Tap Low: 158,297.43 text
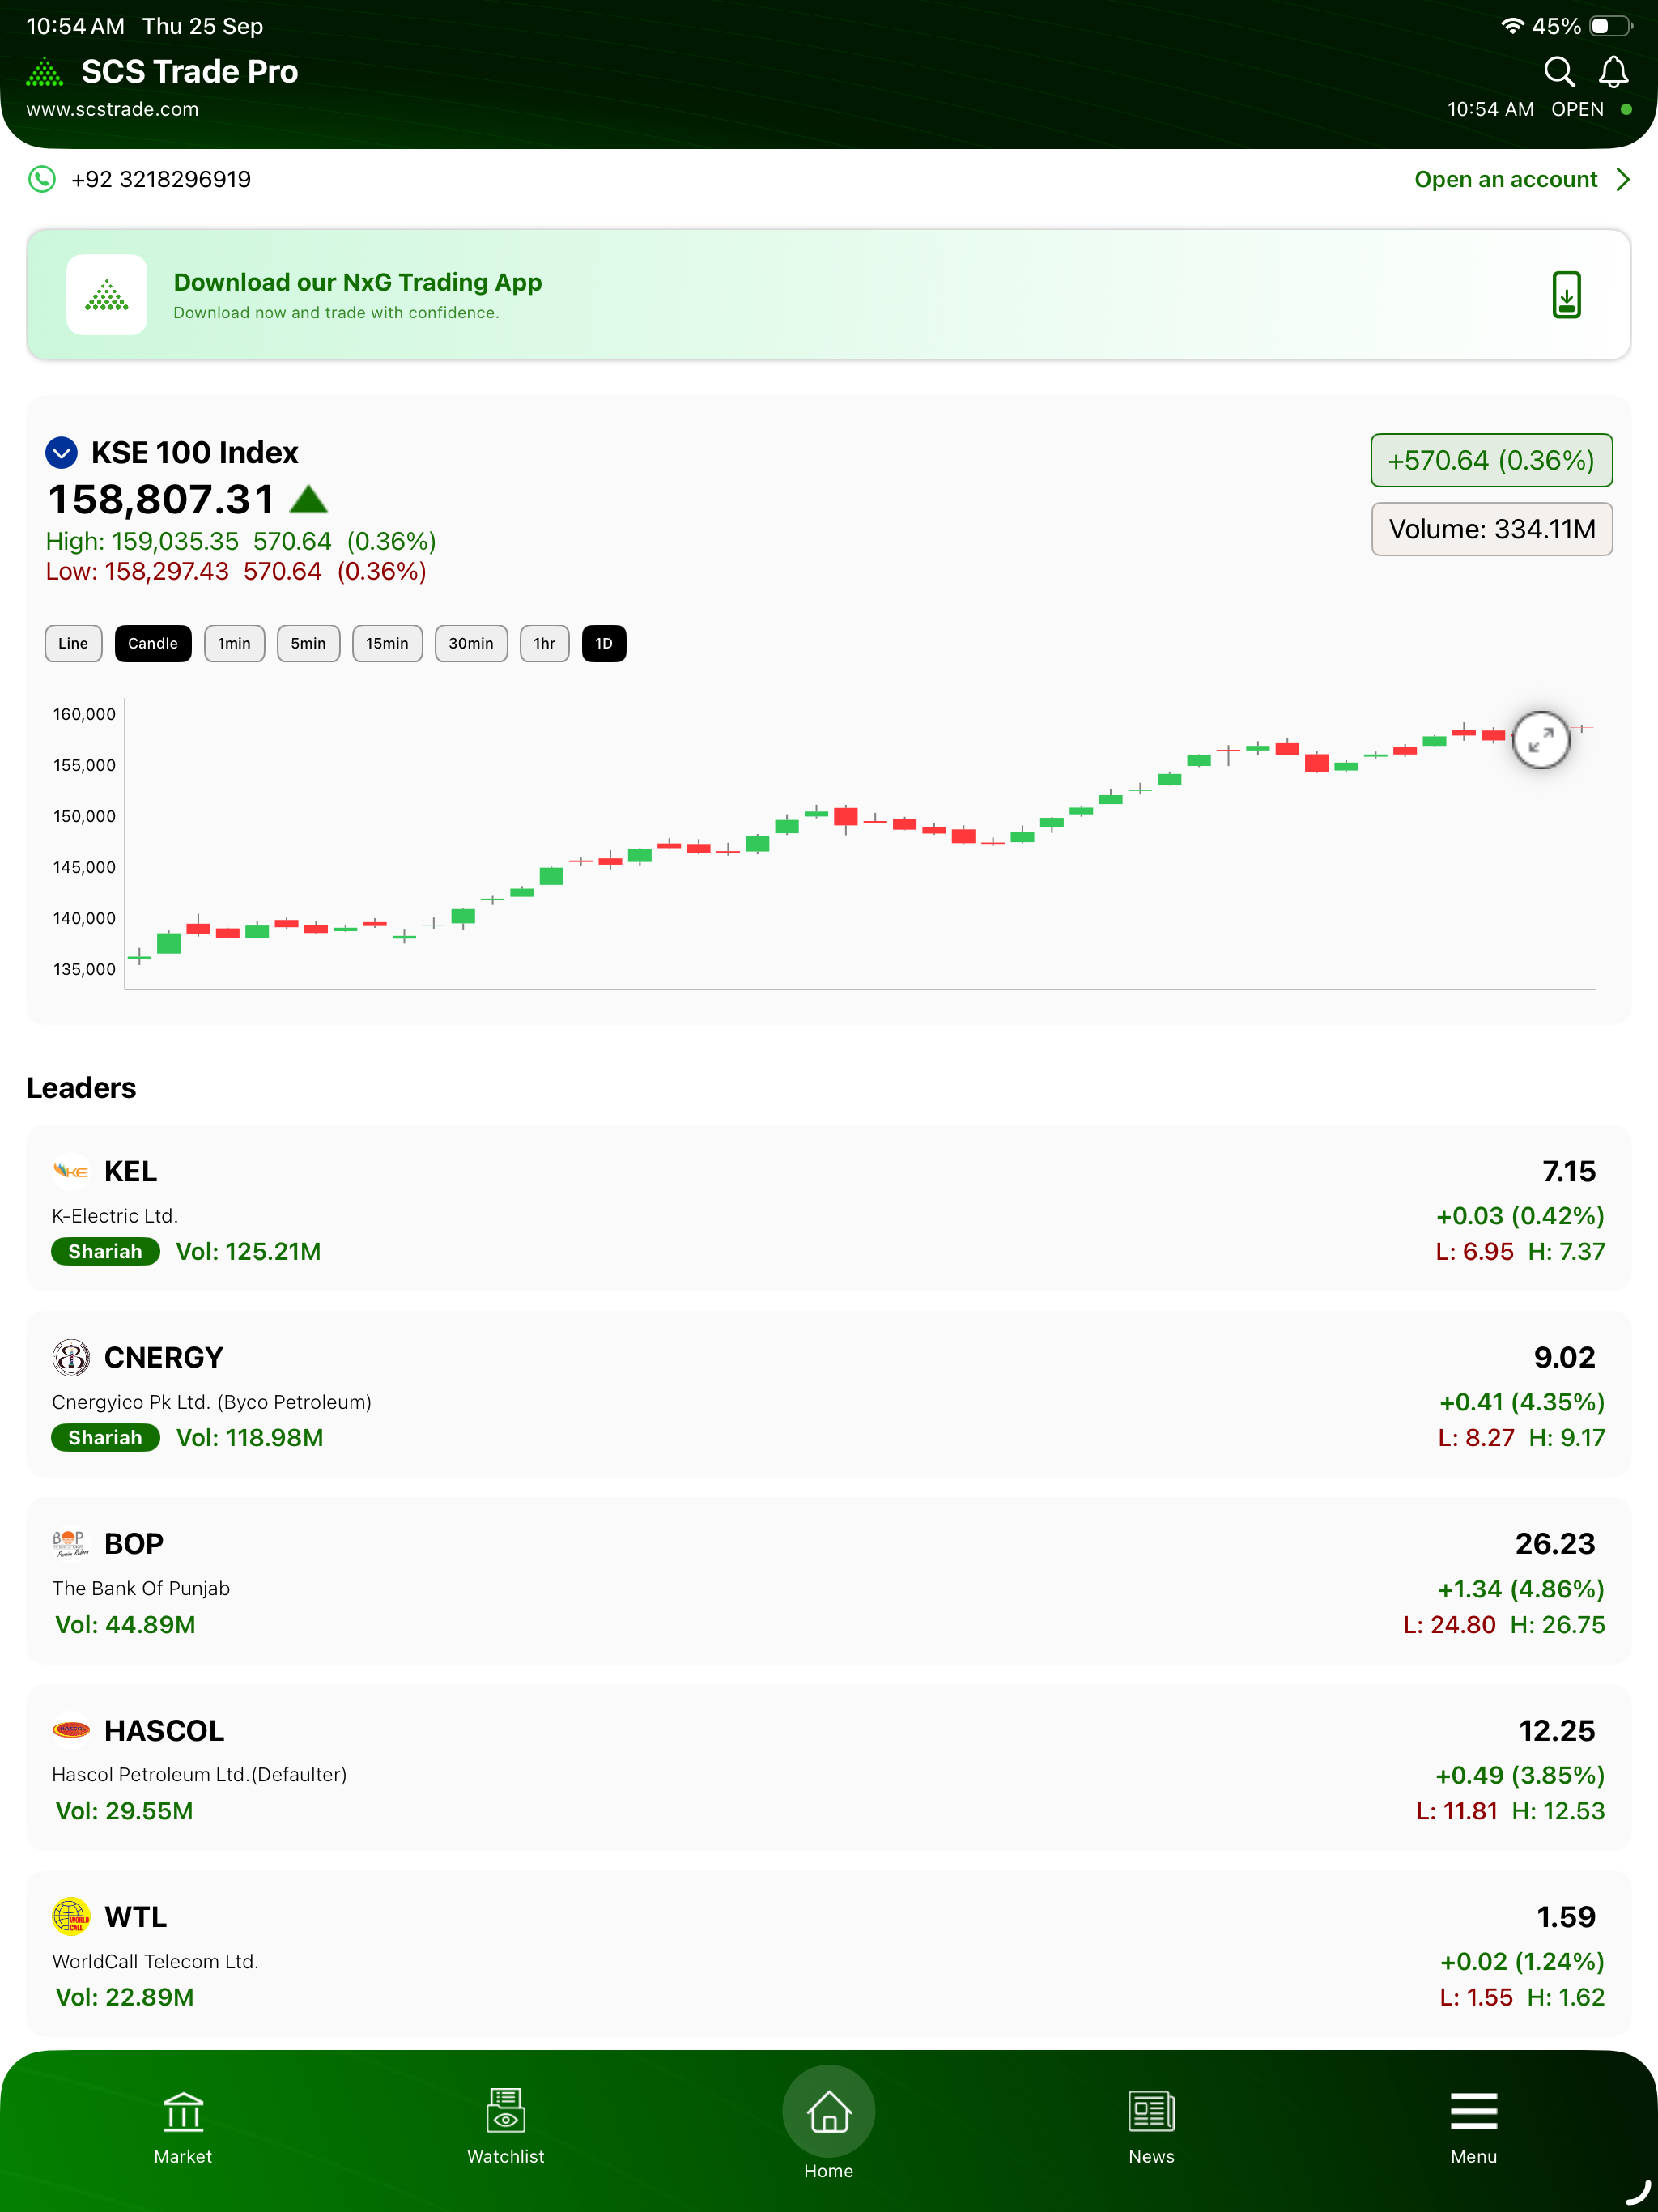Image resolution: width=1658 pixels, height=2212 pixels. (x=137, y=571)
